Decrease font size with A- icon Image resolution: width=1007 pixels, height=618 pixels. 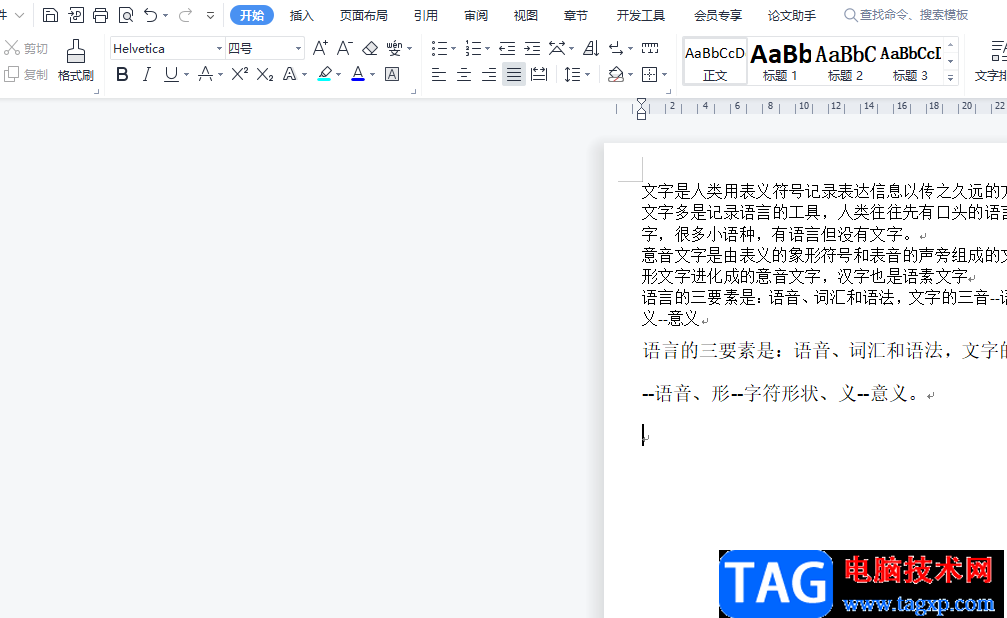pos(344,48)
